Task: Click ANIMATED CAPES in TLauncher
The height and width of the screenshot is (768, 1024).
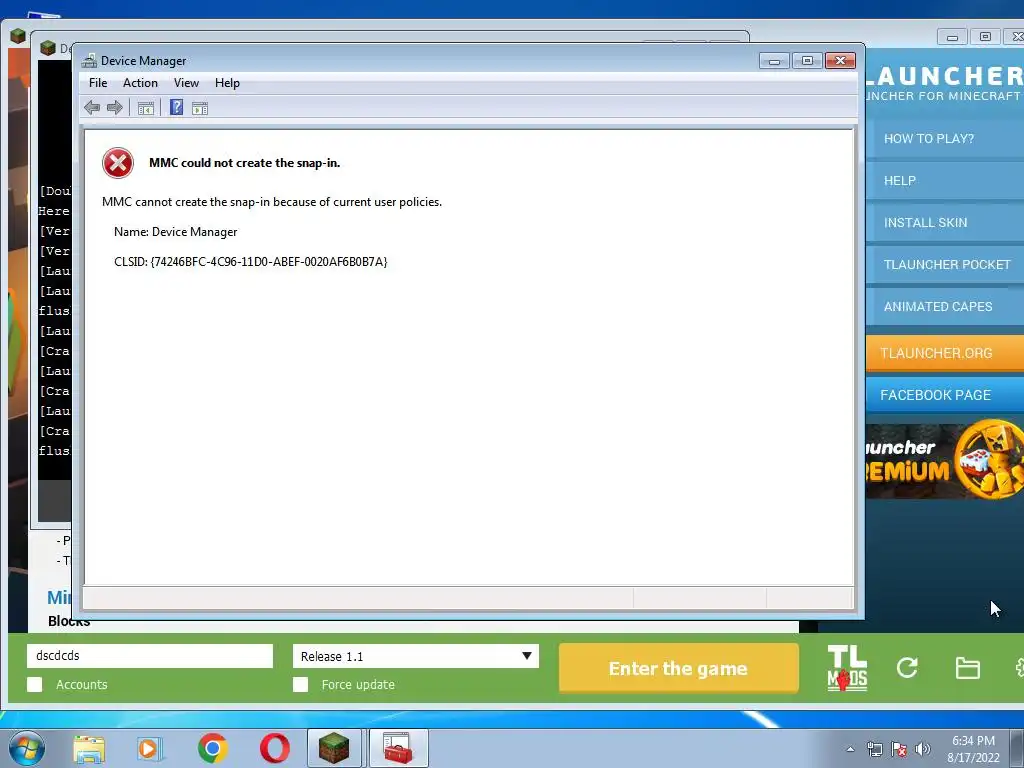Action: pos(945,306)
